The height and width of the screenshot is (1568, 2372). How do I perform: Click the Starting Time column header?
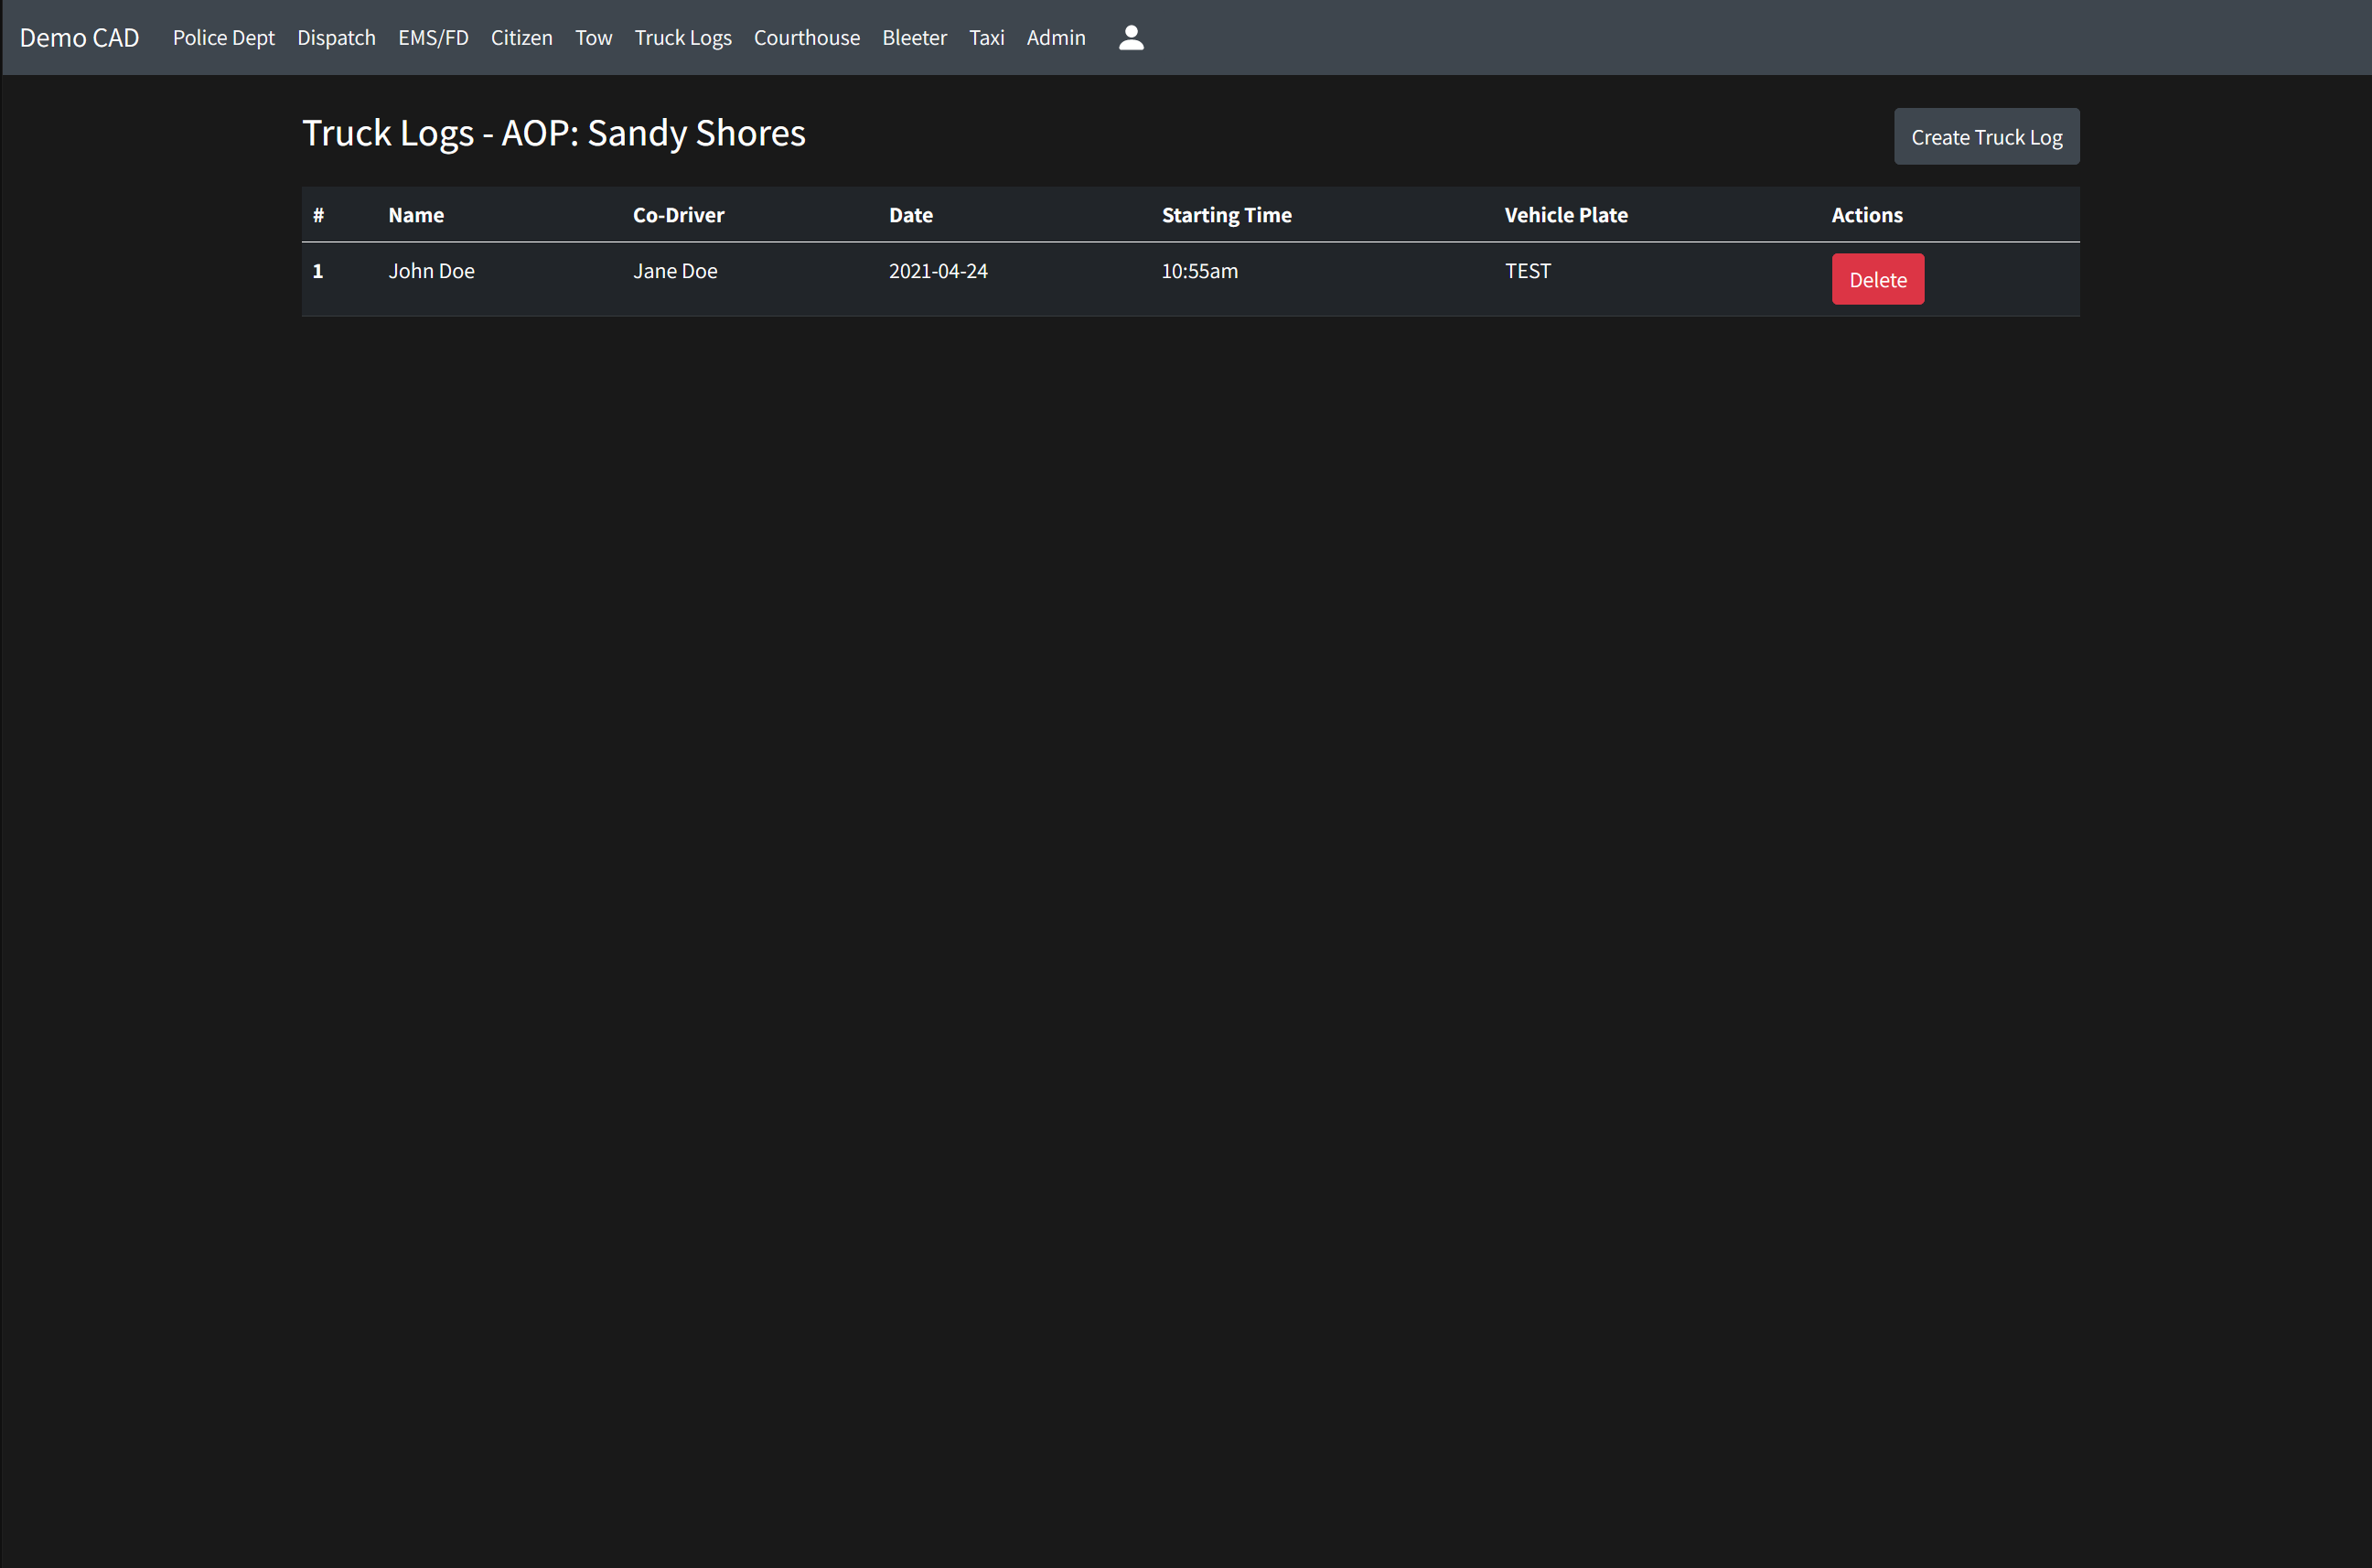click(x=1226, y=215)
